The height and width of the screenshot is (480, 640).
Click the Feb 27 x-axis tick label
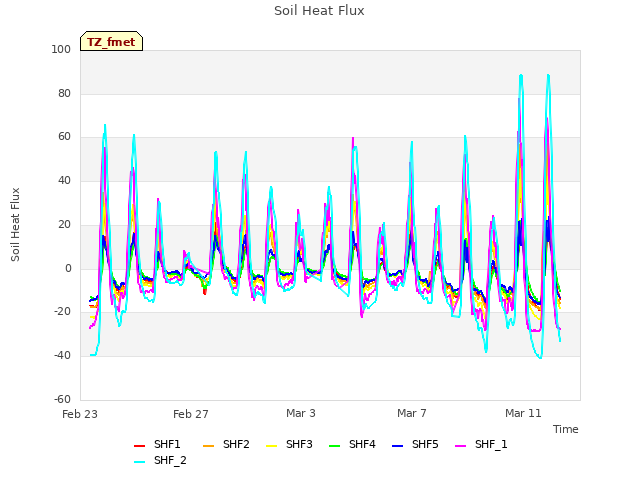191,414
